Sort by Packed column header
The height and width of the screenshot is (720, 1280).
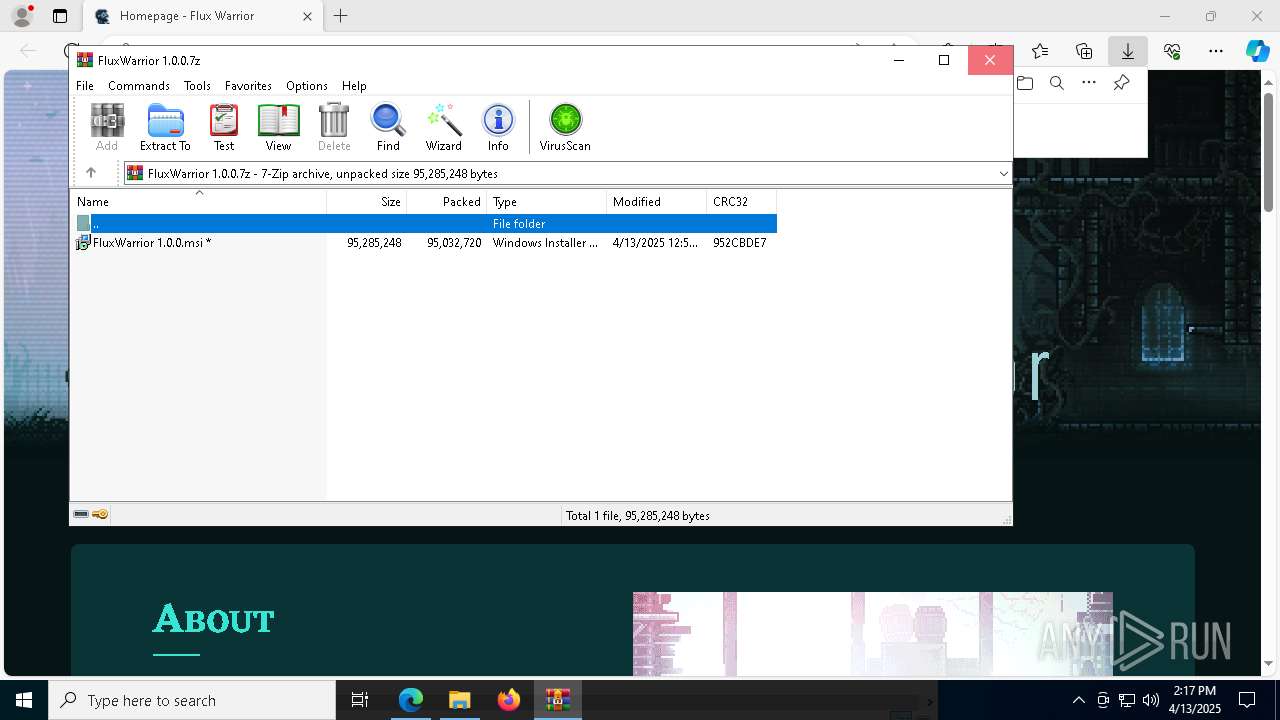click(447, 202)
